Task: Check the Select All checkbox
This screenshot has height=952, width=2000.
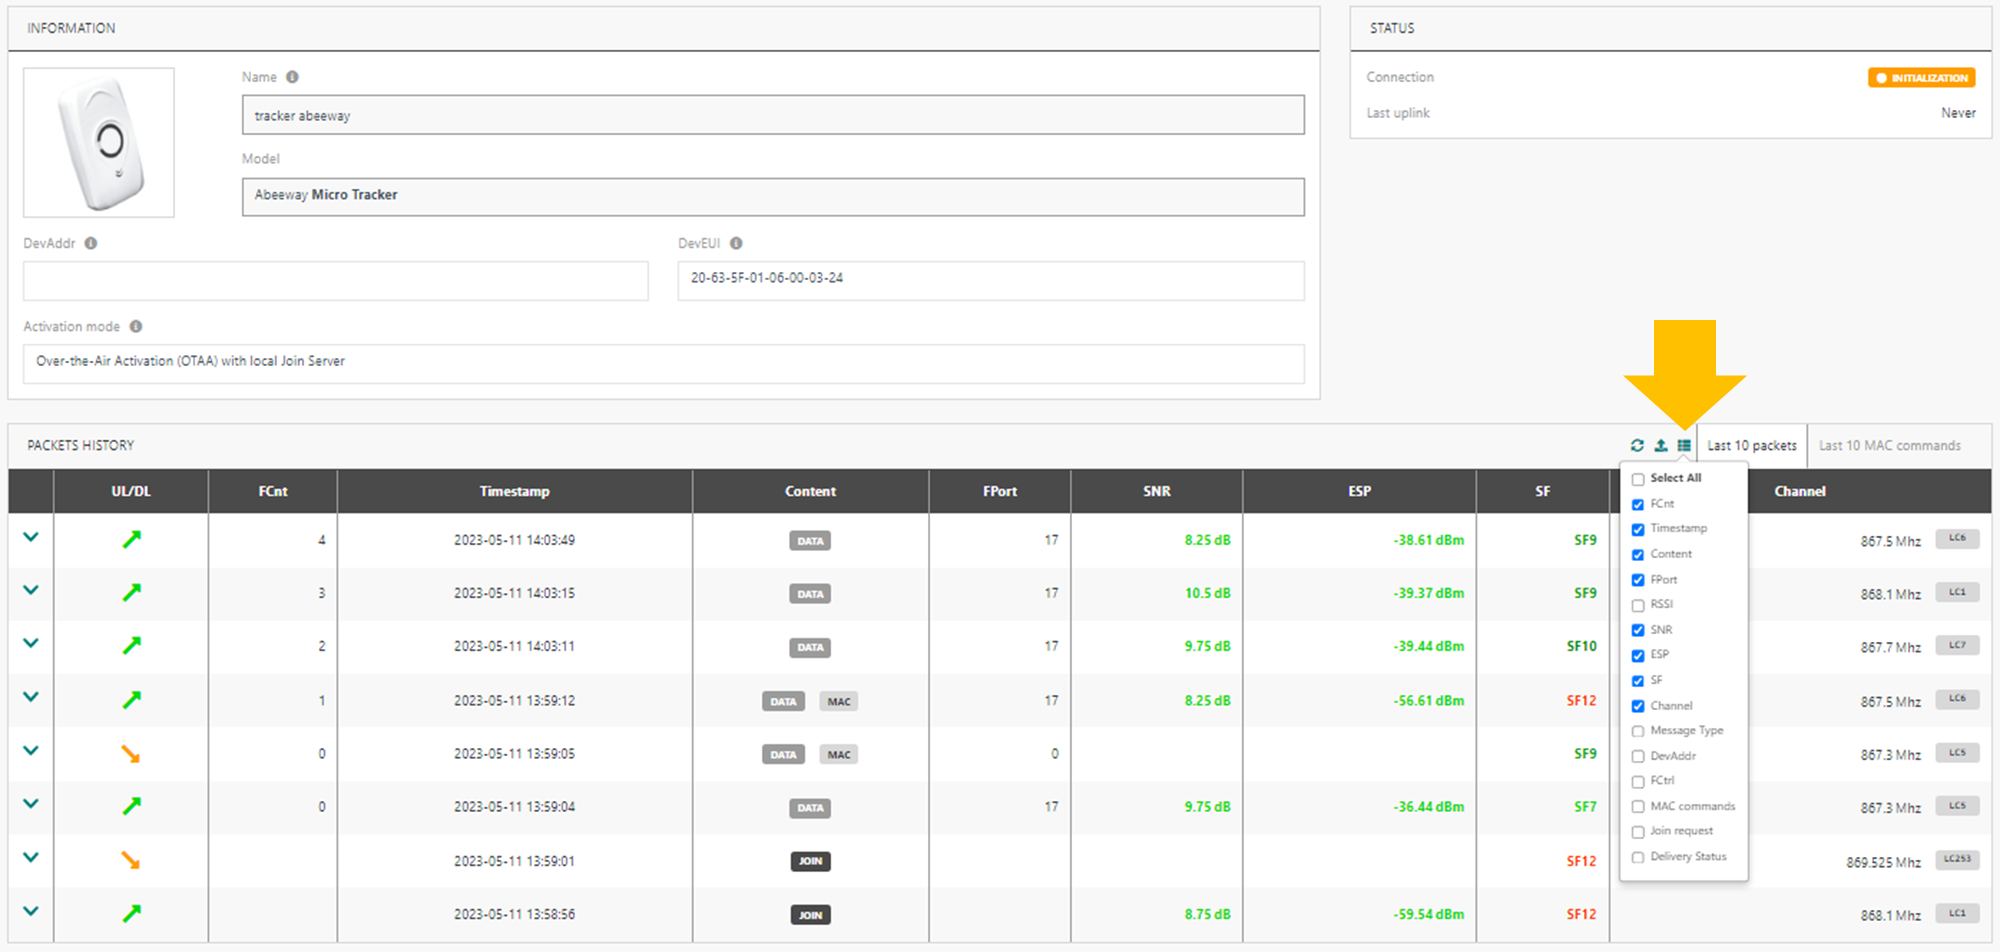Action: click(x=1638, y=479)
